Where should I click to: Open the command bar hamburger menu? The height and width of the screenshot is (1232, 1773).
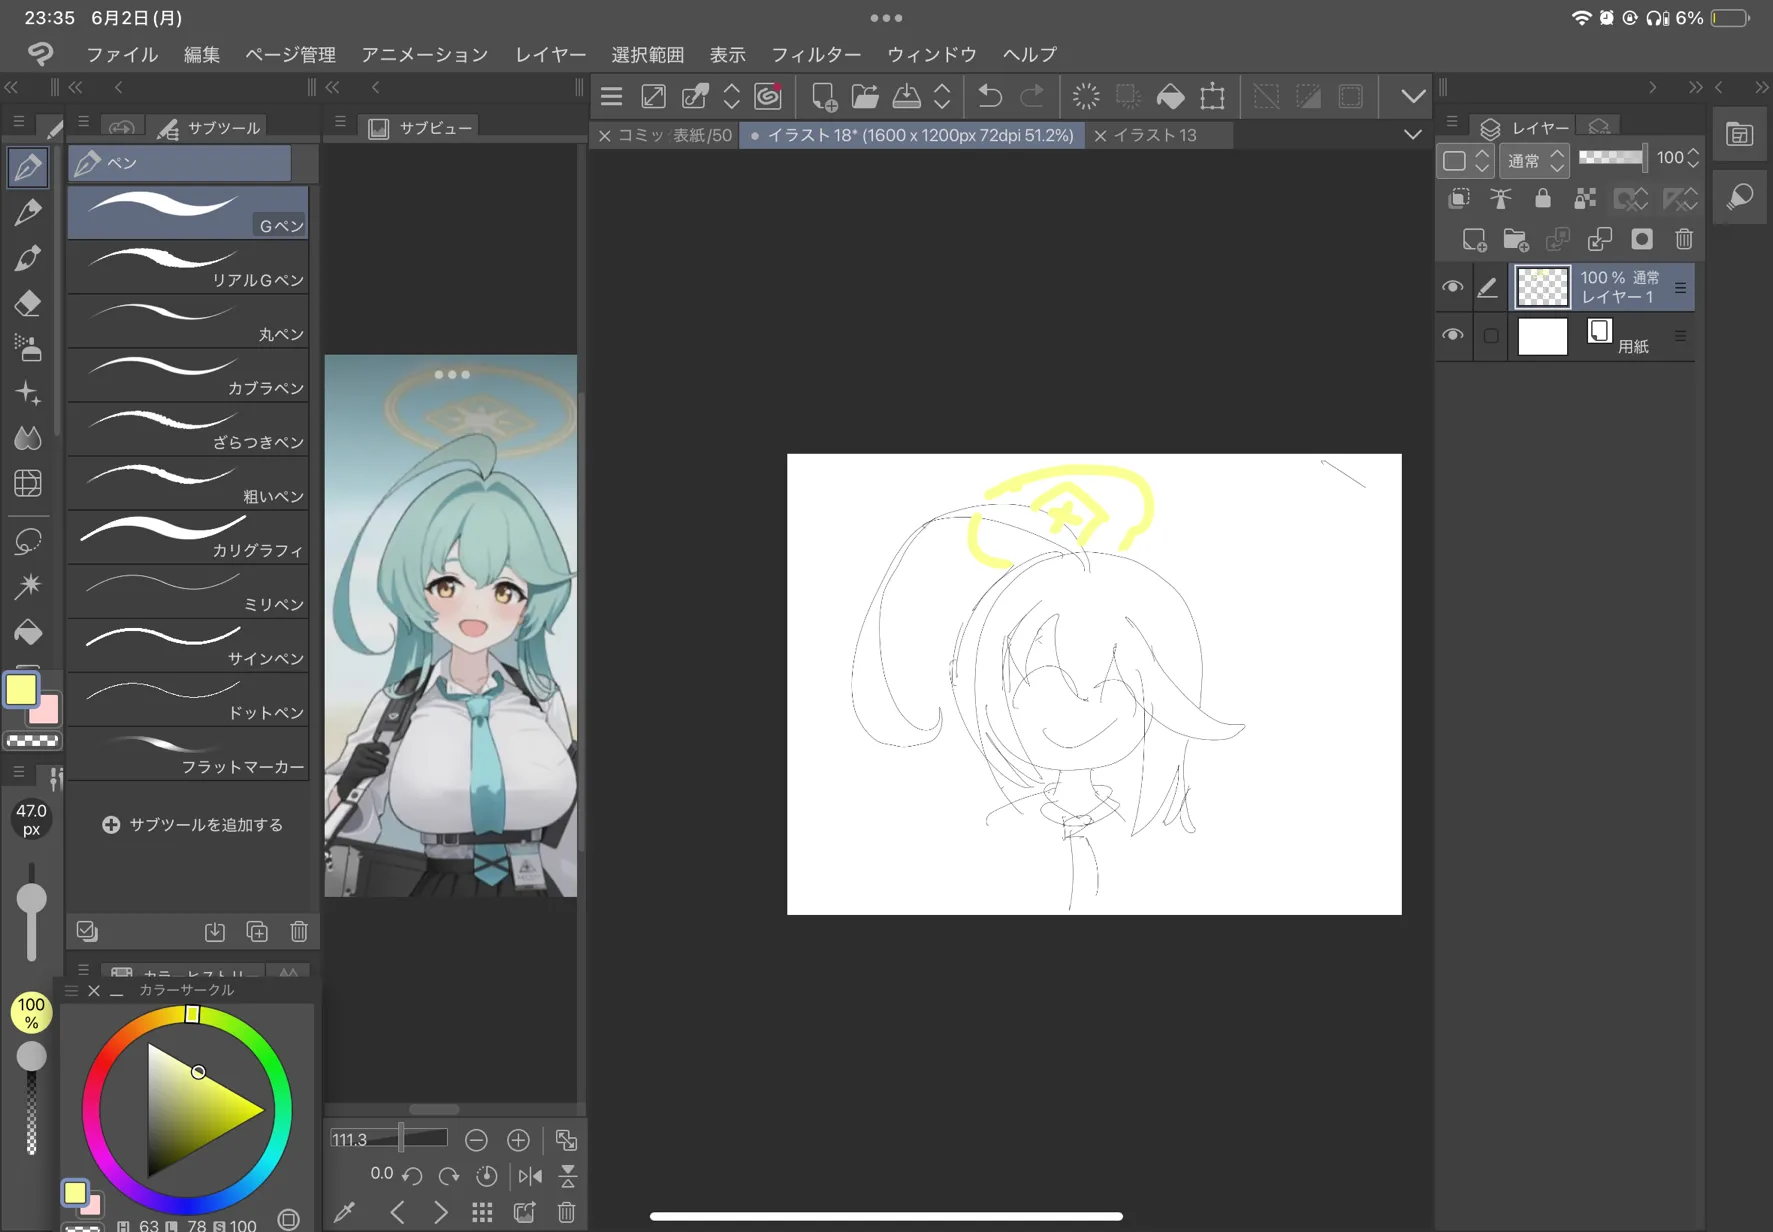pos(611,96)
